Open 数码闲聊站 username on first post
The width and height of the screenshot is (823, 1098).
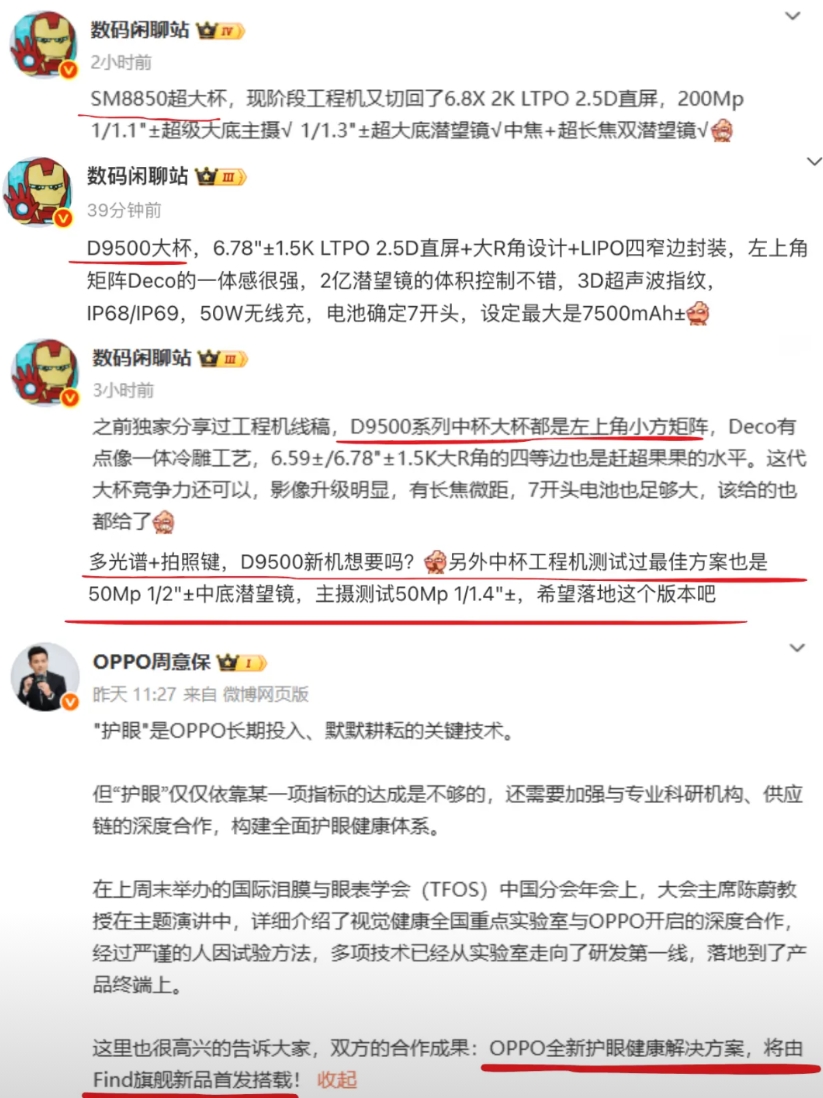click(x=139, y=30)
